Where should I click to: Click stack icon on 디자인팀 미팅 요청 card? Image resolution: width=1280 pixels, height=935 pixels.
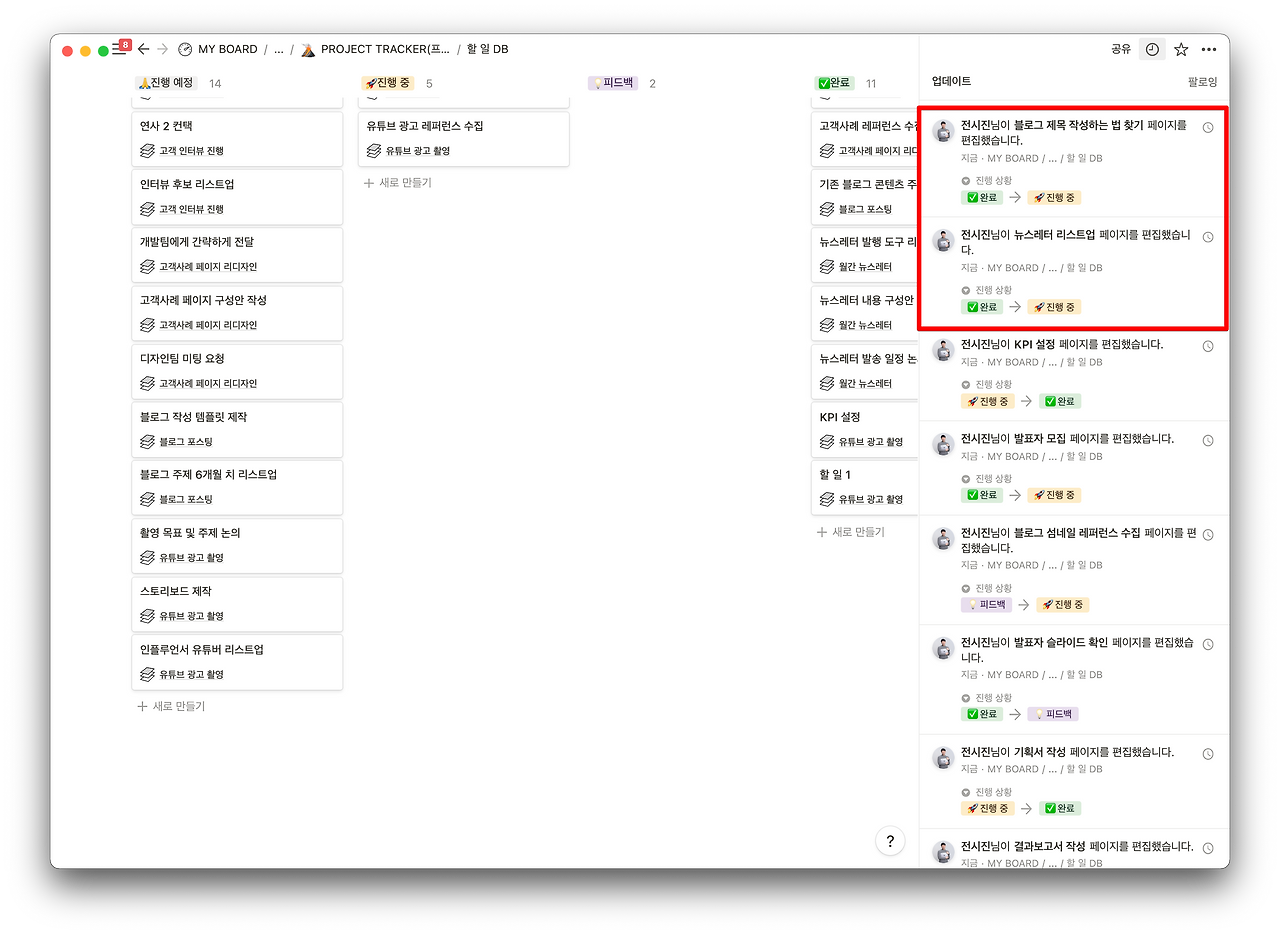[148, 383]
